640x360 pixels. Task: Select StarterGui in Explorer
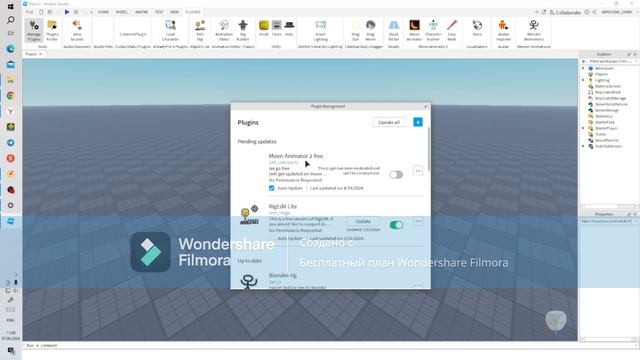tap(603, 116)
